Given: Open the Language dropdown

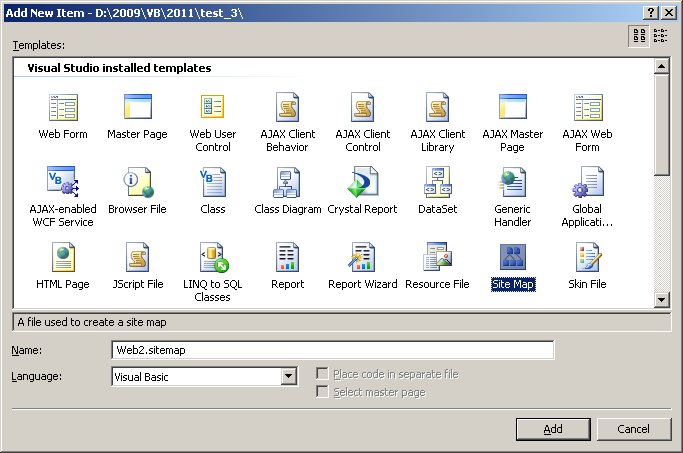Looking at the screenshot, I should [288, 376].
